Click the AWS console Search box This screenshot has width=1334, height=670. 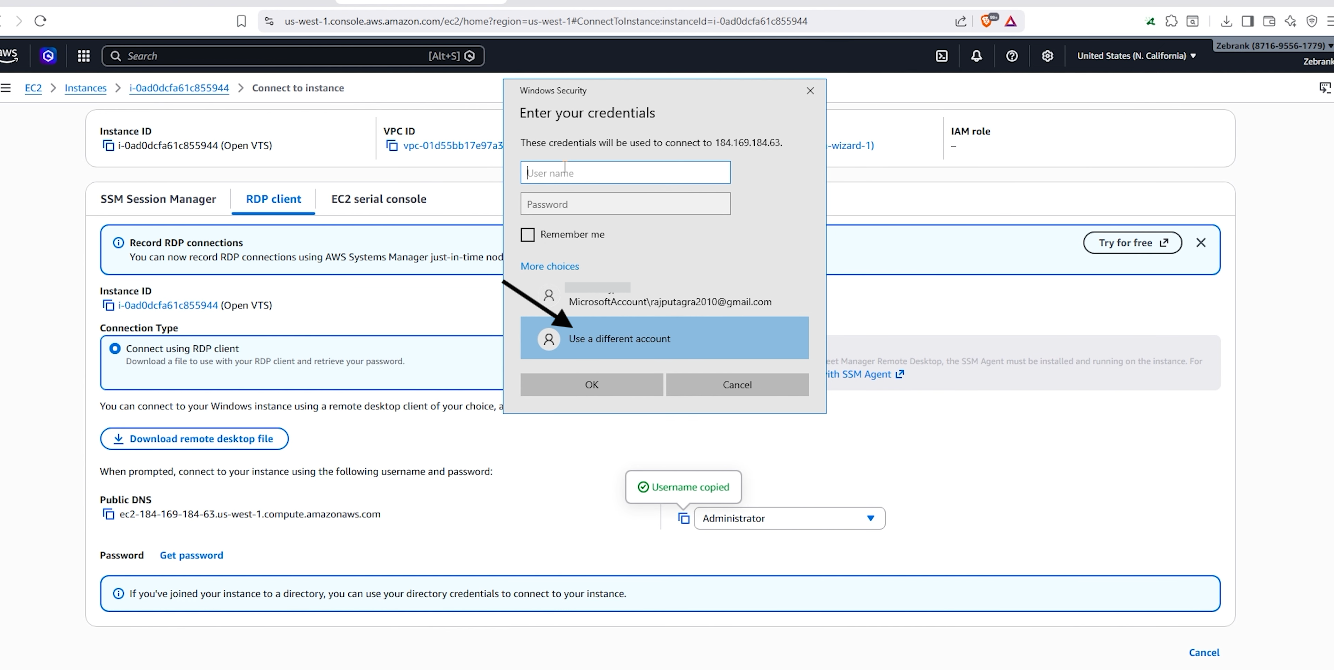click(293, 56)
